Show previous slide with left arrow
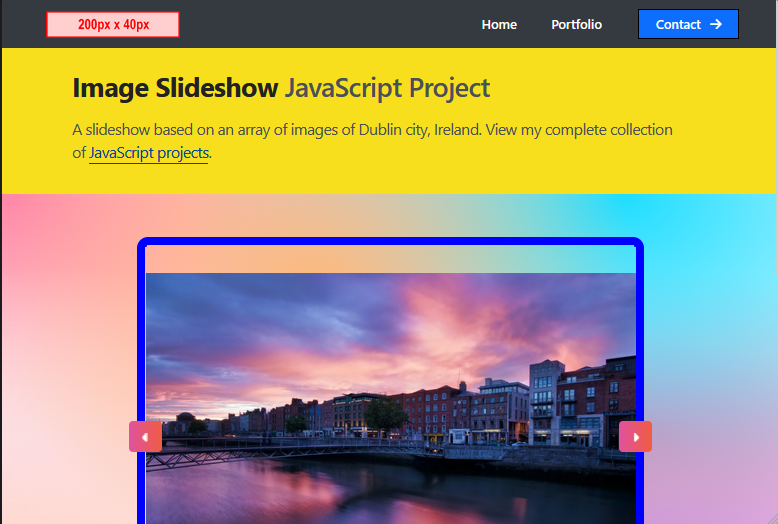778x524 pixels. click(145, 437)
